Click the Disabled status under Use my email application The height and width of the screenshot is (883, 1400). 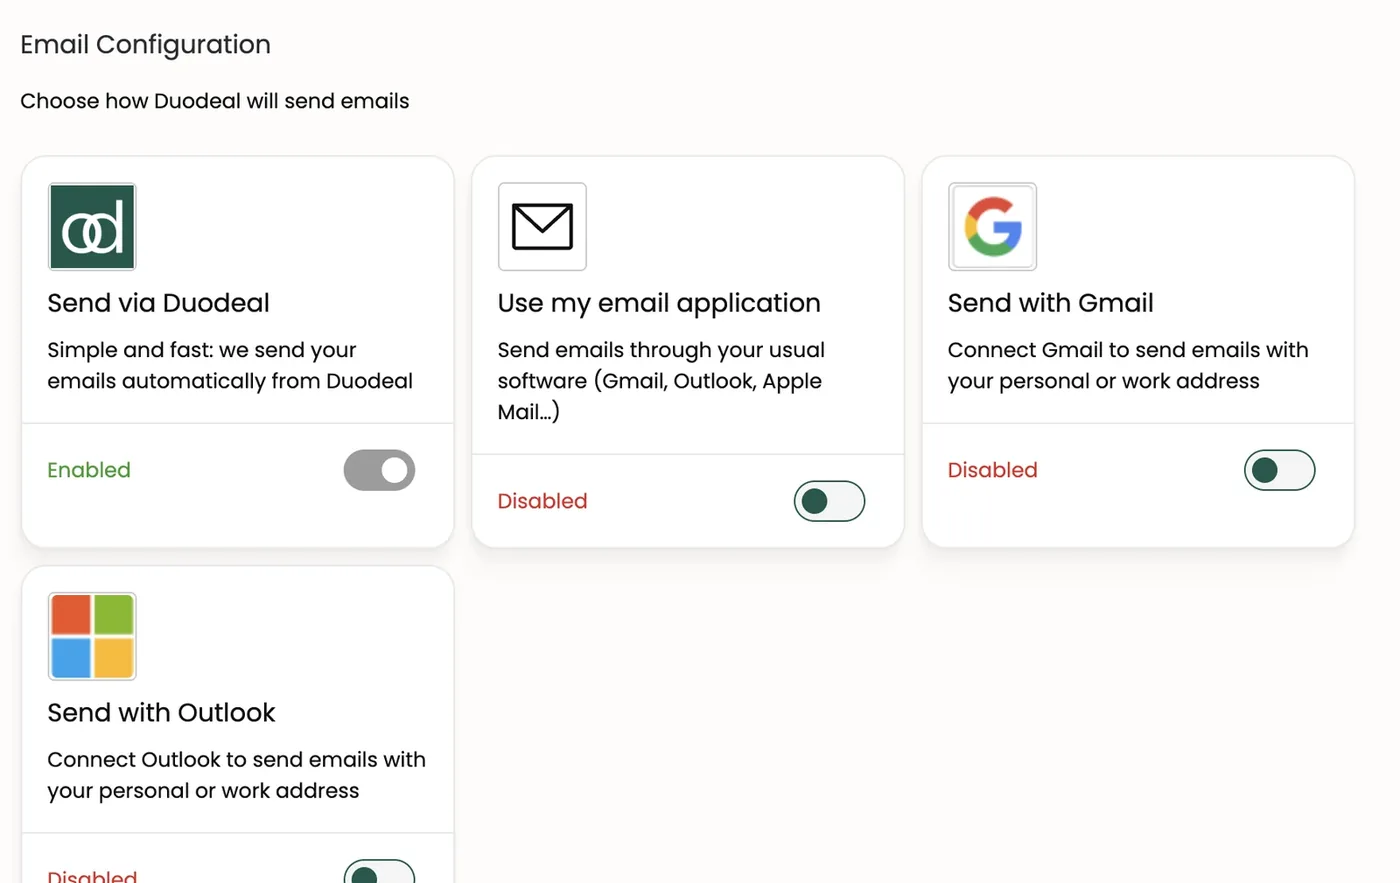542,501
